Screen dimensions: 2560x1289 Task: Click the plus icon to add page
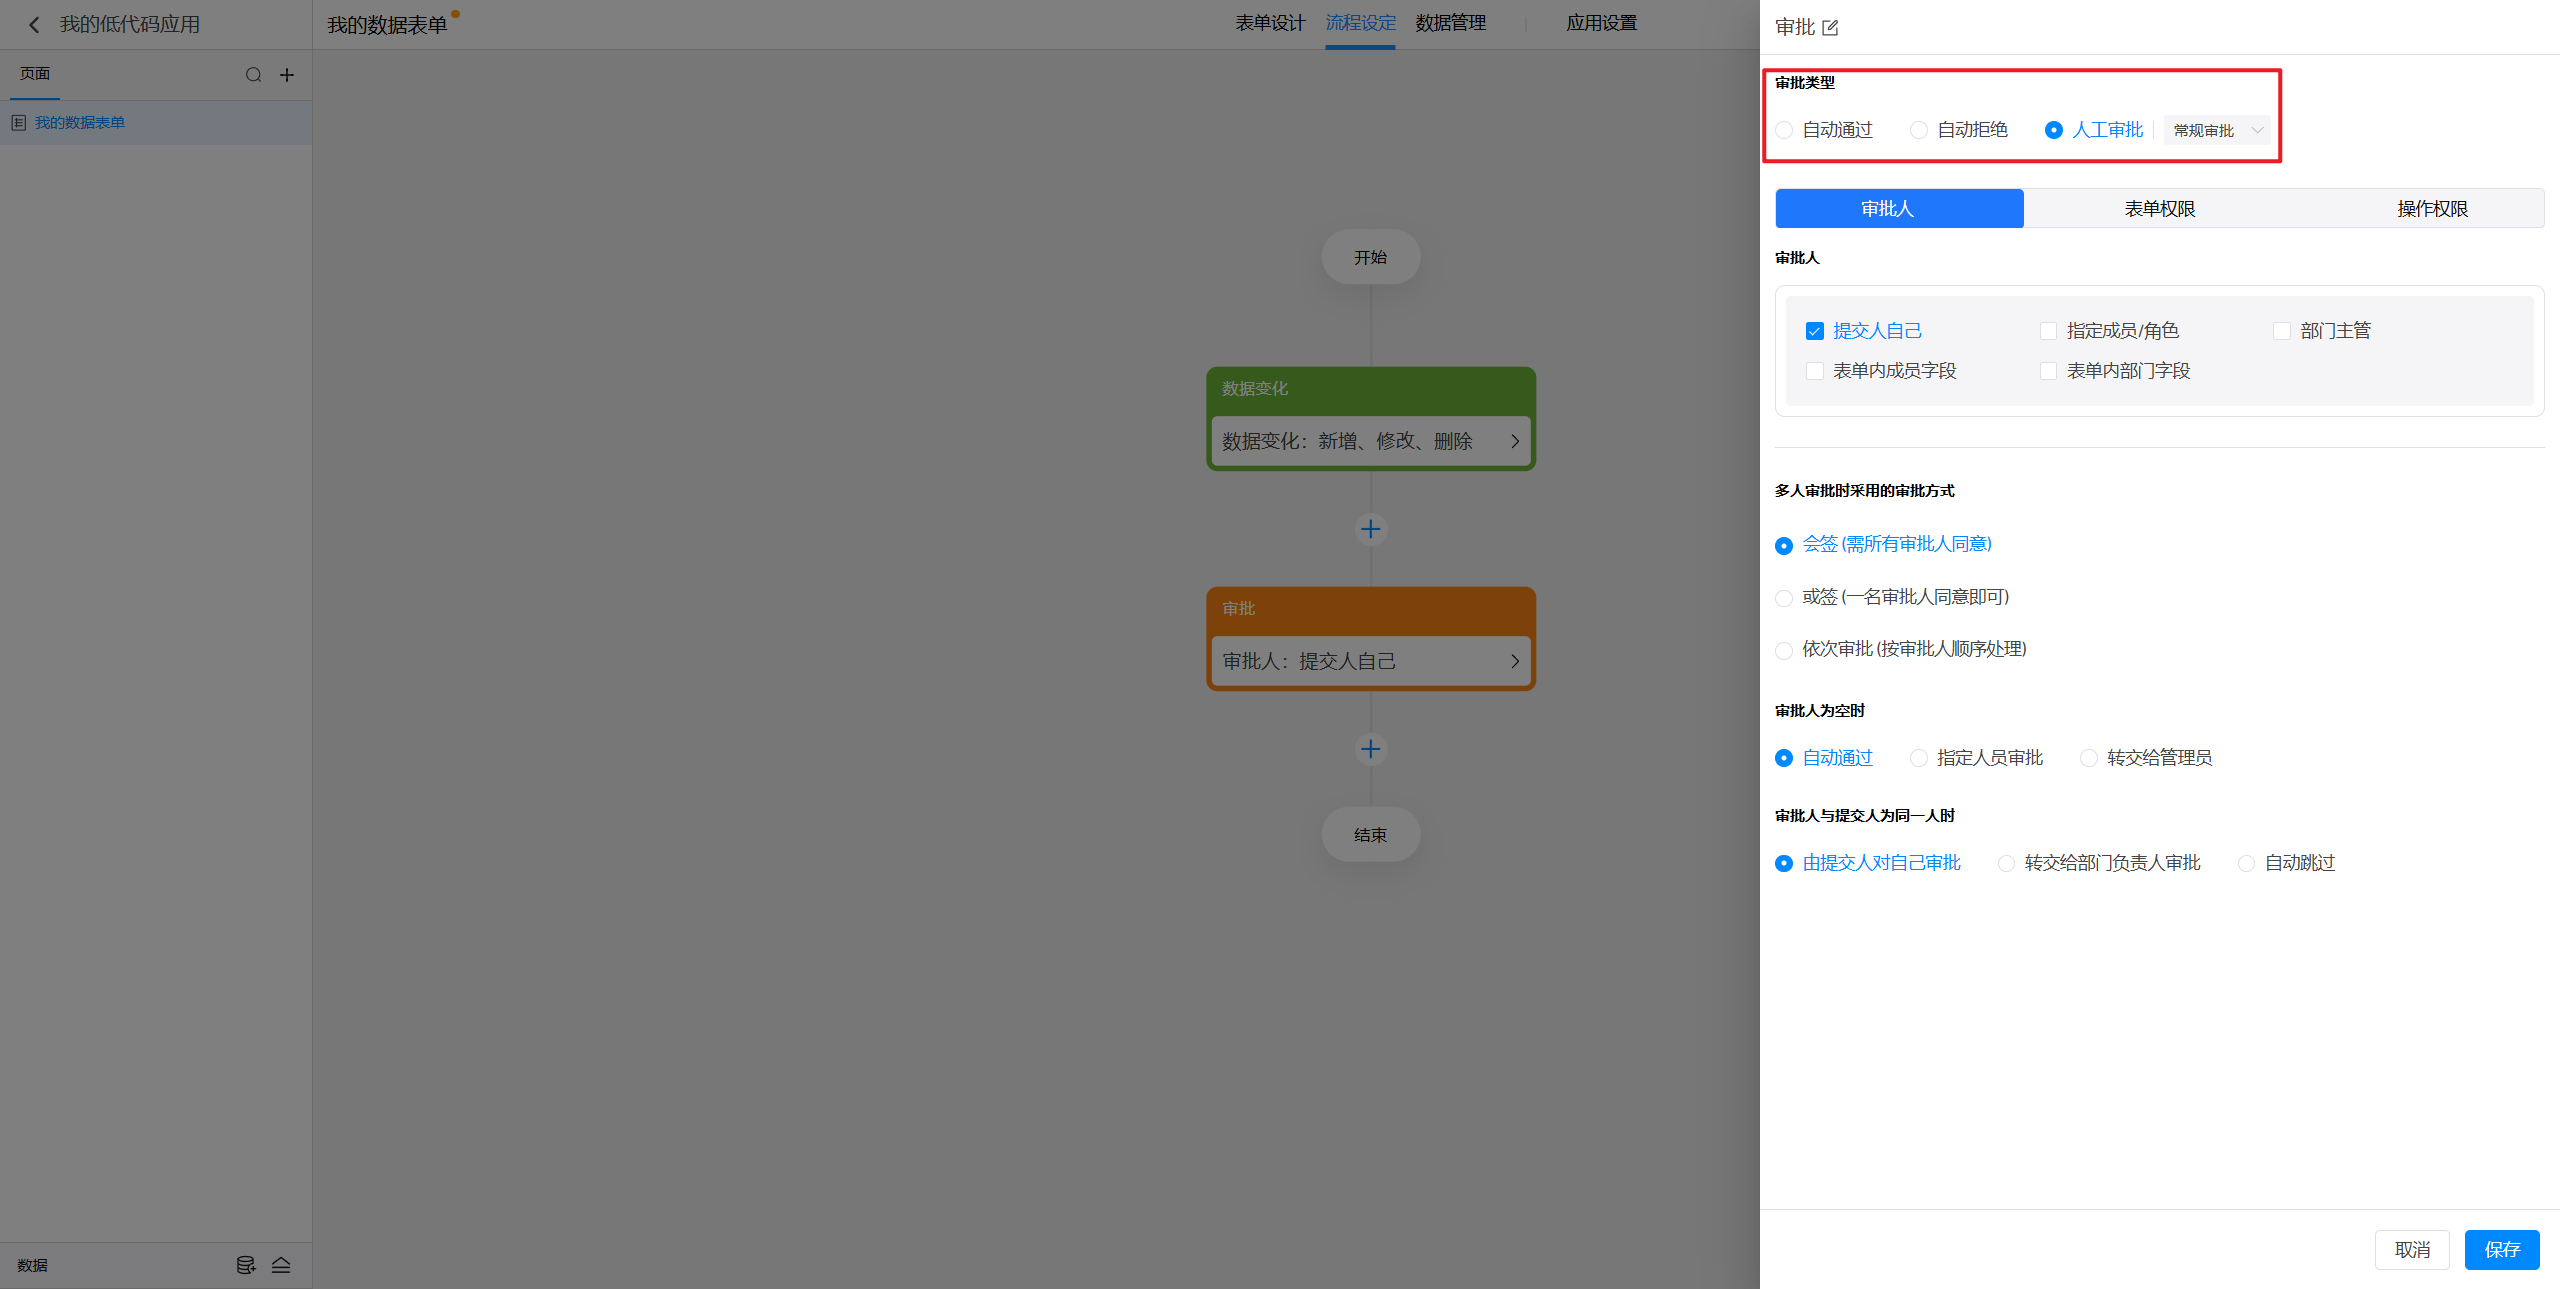tap(287, 75)
